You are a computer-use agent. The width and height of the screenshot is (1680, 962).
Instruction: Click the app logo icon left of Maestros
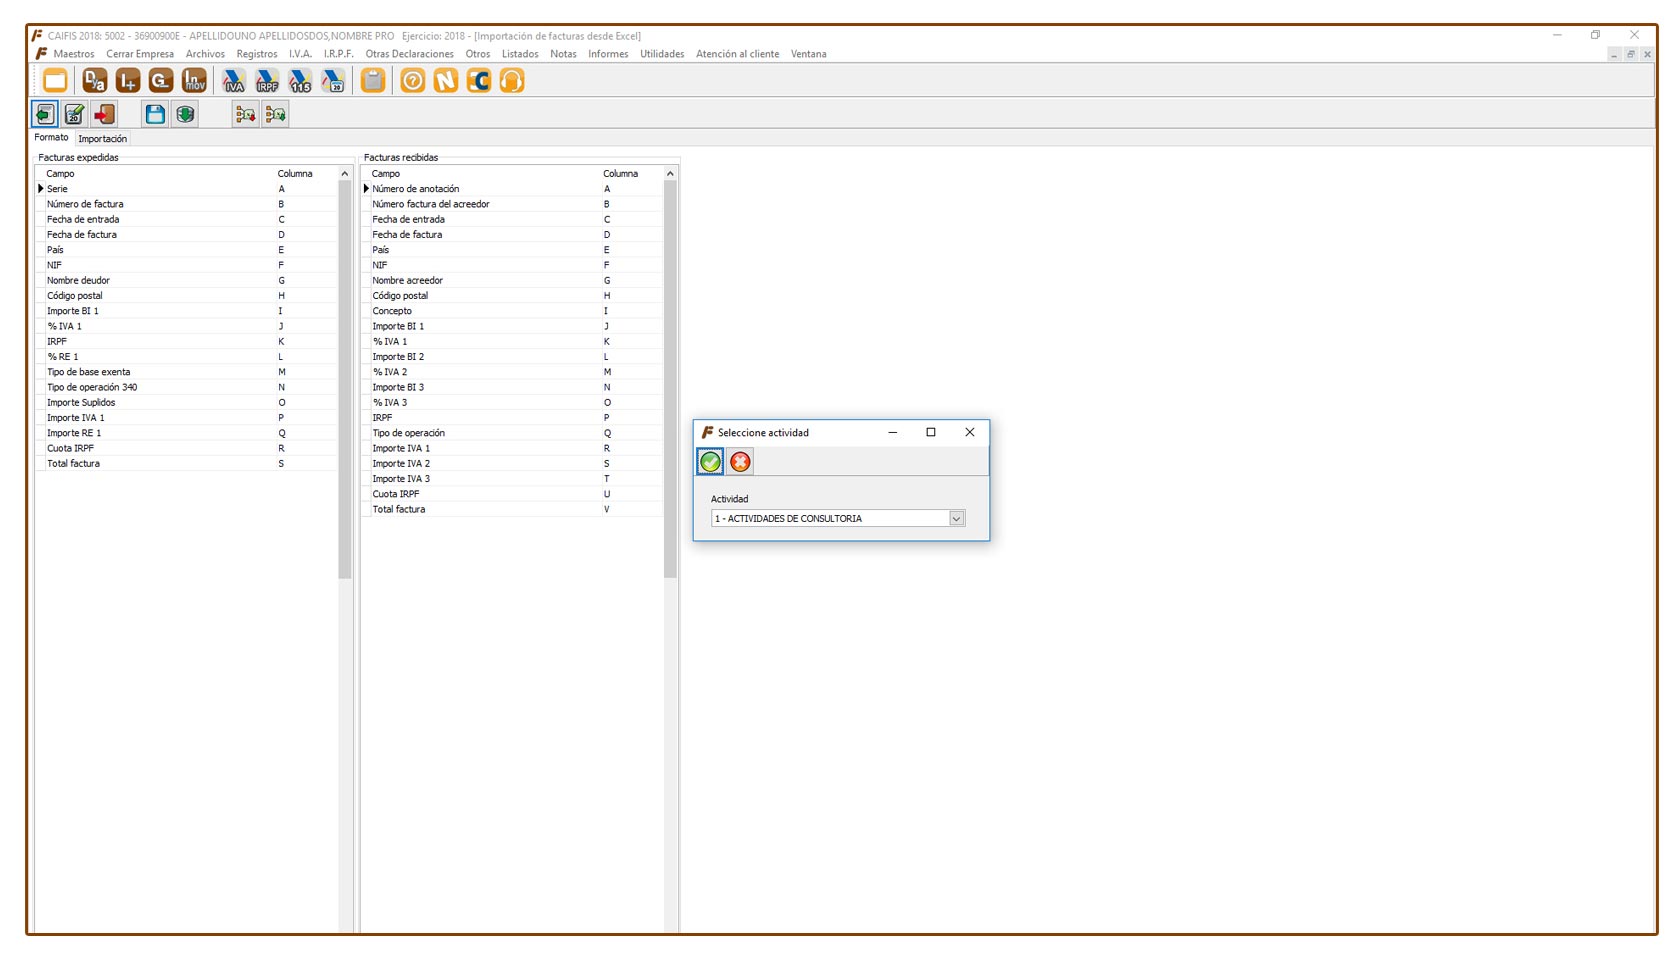pos(41,54)
